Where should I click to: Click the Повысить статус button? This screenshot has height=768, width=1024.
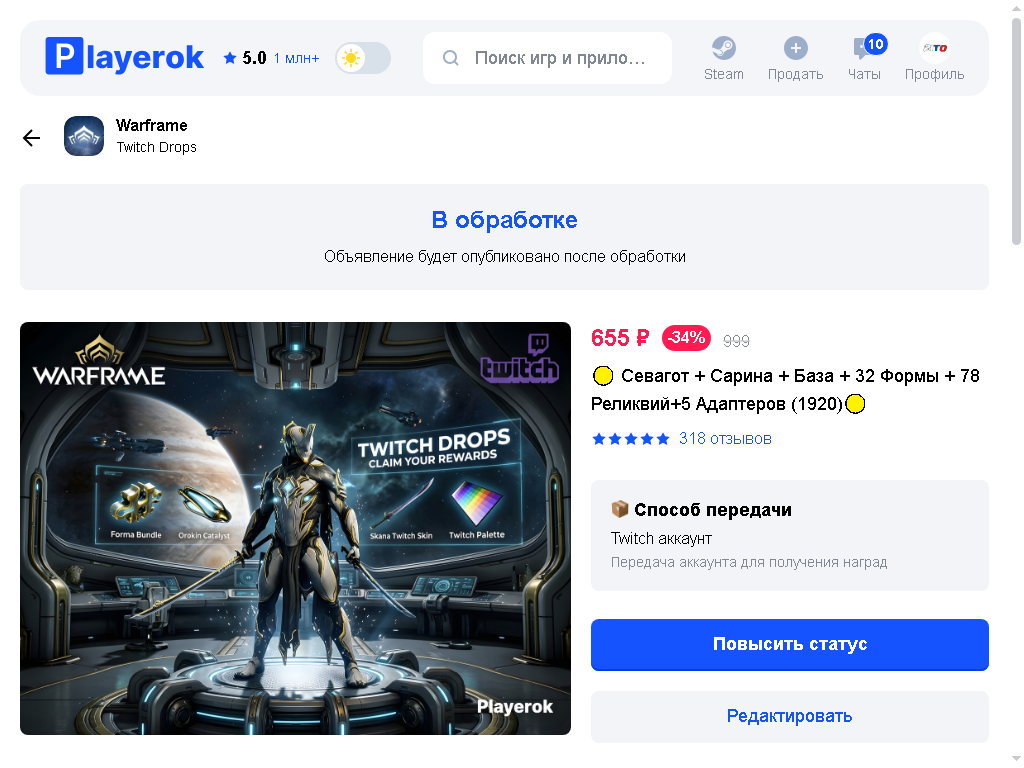pyautogui.click(x=790, y=645)
